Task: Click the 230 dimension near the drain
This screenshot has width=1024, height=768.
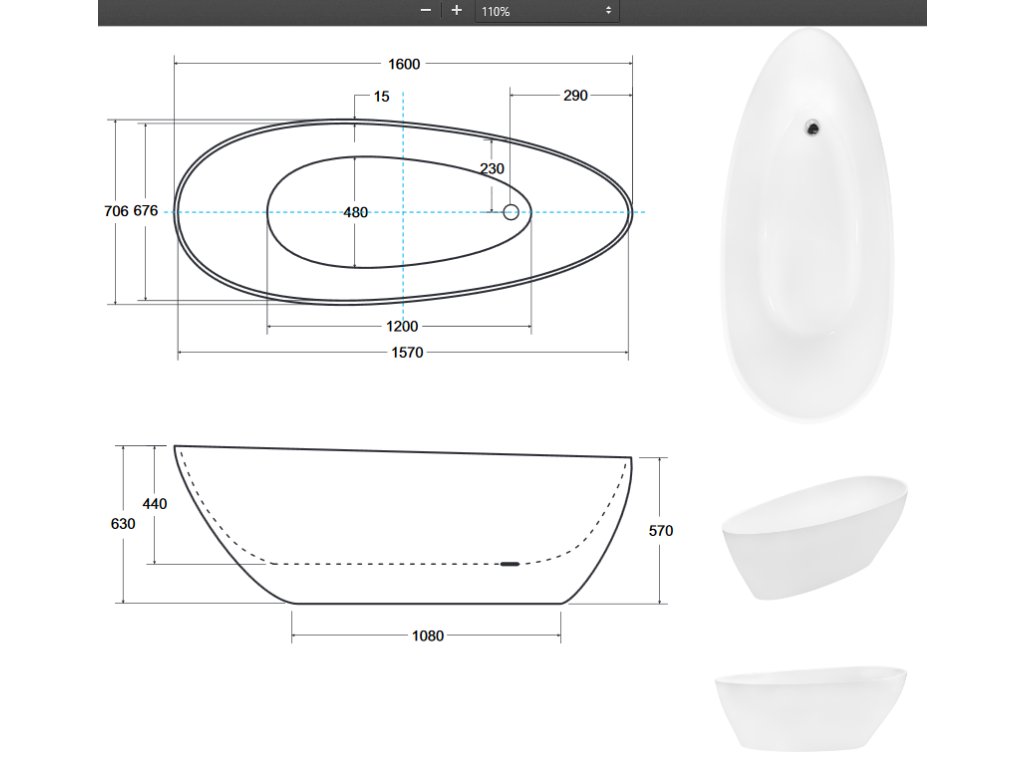Action: coord(492,168)
